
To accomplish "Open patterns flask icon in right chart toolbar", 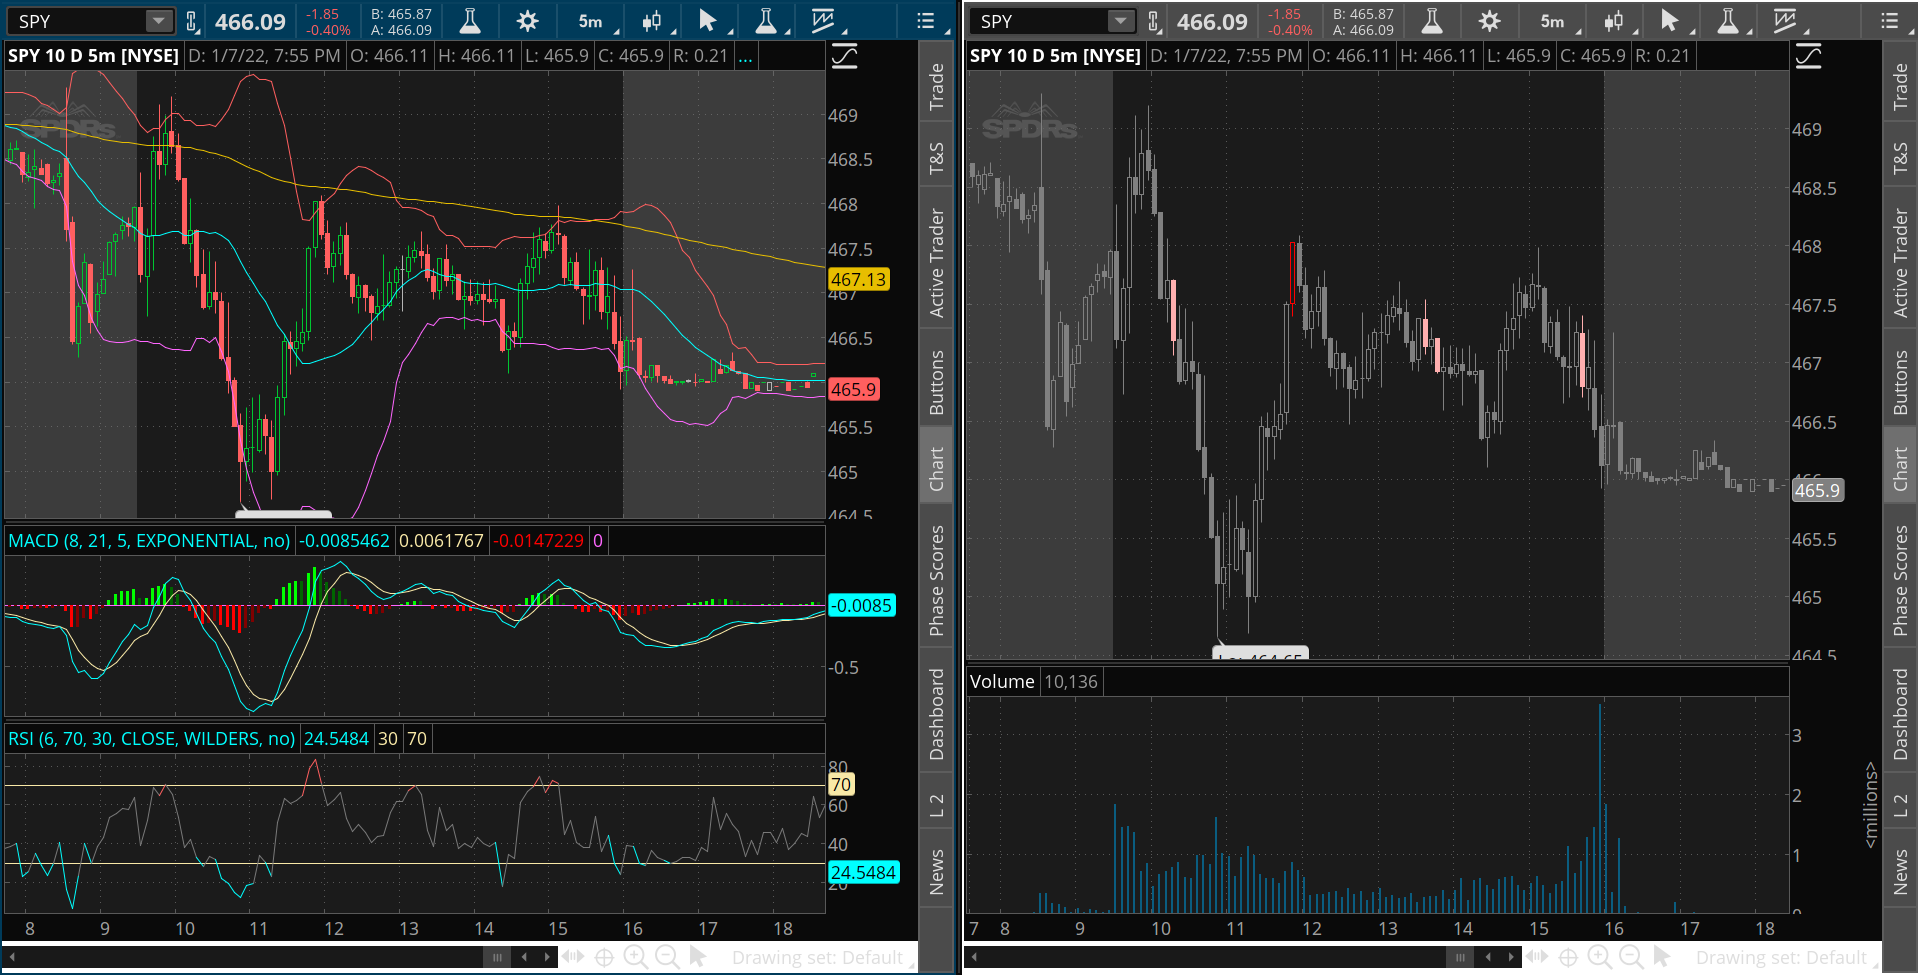I will tap(1728, 21).
